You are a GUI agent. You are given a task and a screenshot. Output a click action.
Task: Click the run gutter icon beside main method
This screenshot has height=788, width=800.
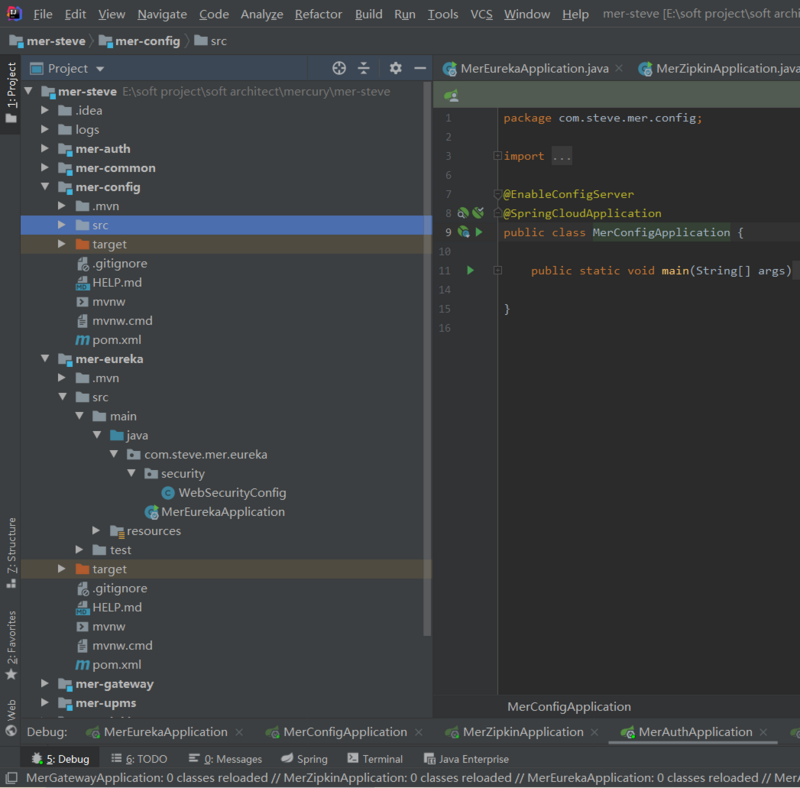click(470, 271)
